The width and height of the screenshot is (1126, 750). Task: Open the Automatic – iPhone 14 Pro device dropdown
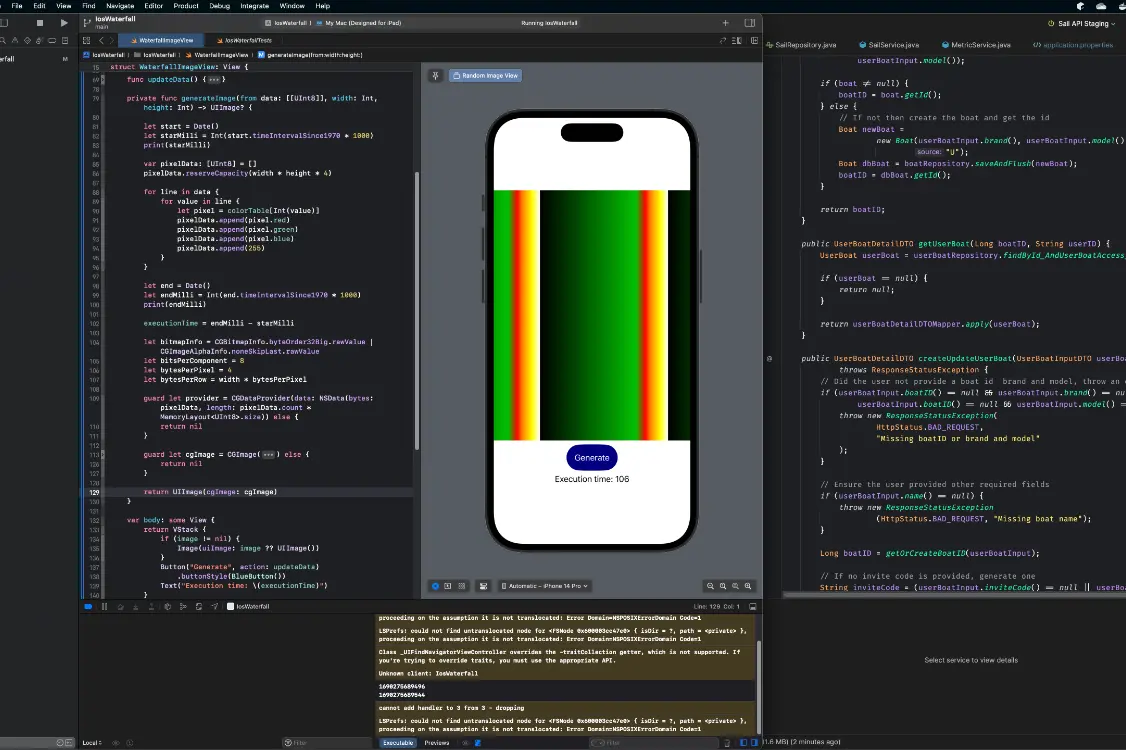545,586
